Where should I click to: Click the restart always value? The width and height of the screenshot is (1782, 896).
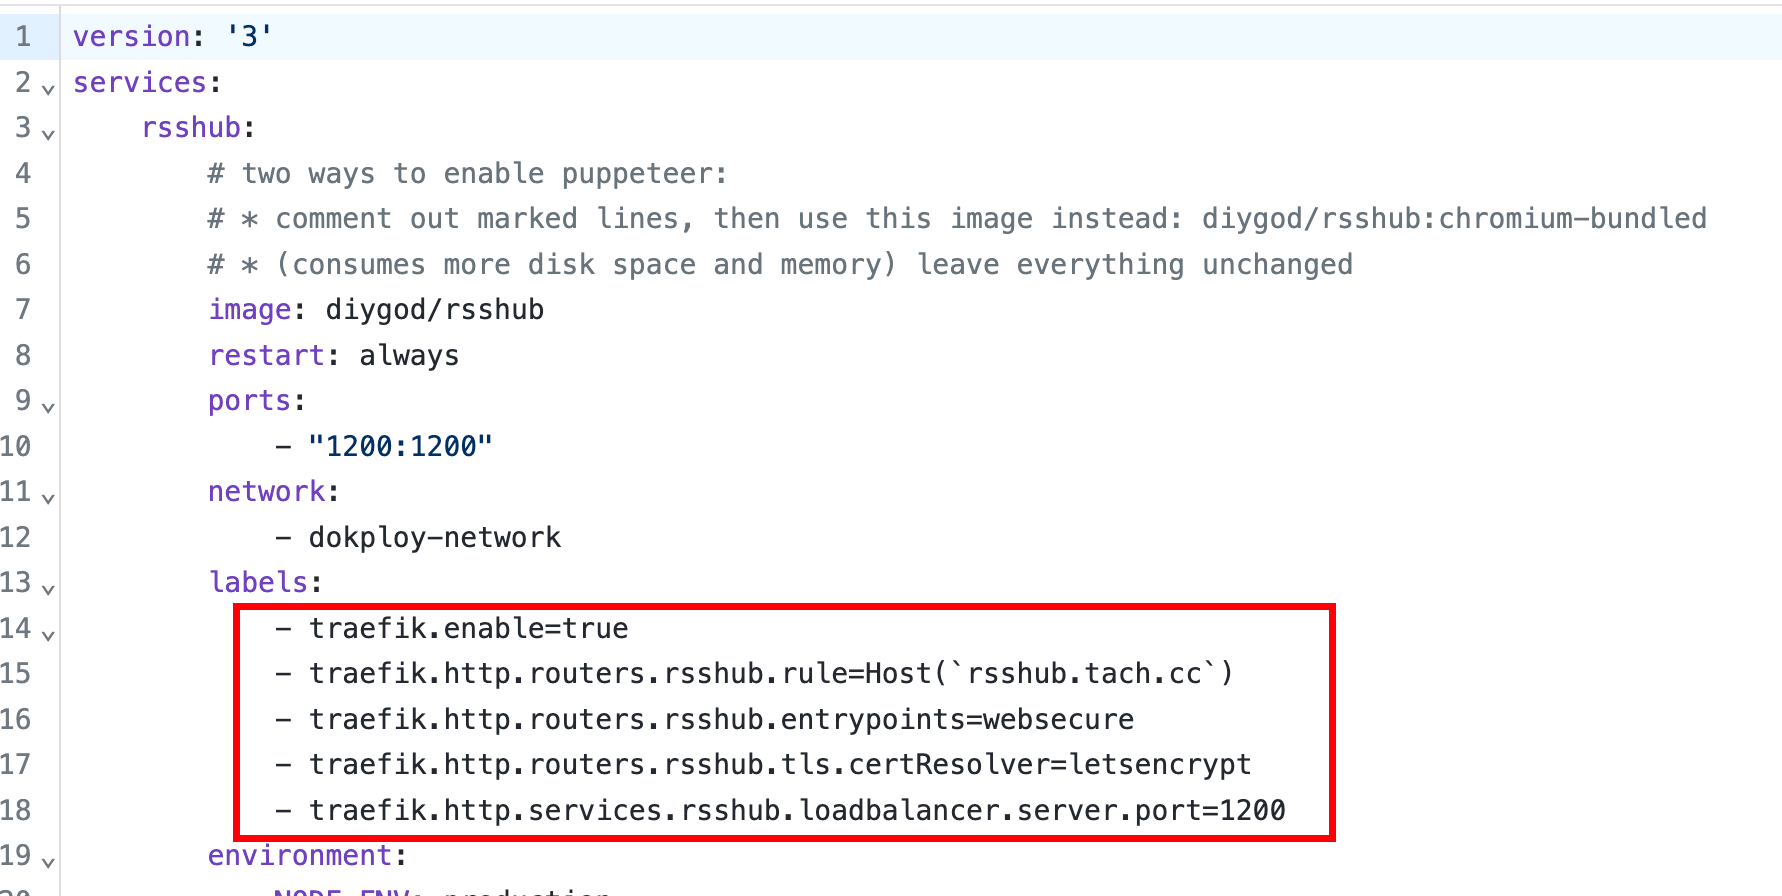point(409,356)
